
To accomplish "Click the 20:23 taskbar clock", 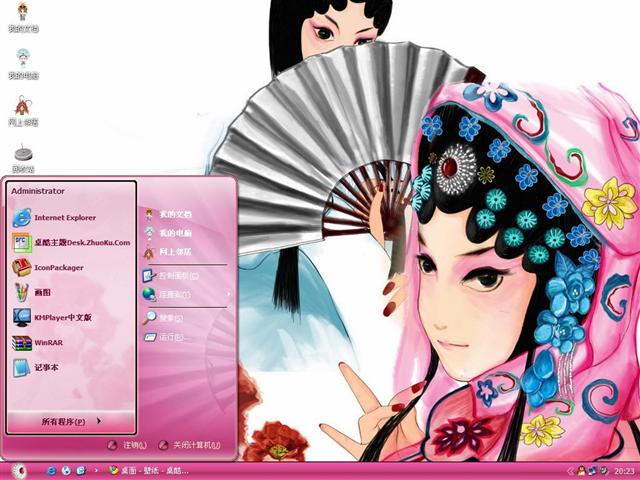I will point(624,471).
